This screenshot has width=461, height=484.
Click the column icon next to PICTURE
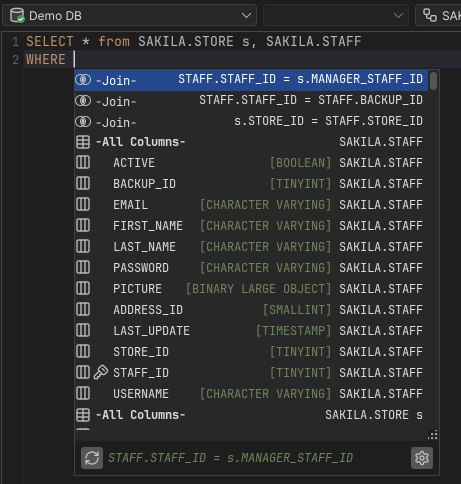click(83, 288)
